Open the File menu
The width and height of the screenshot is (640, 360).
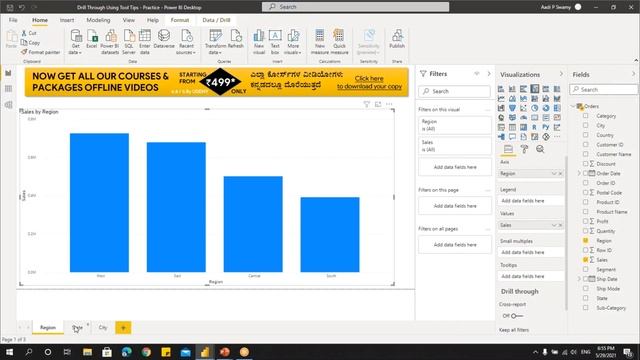tap(13, 20)
